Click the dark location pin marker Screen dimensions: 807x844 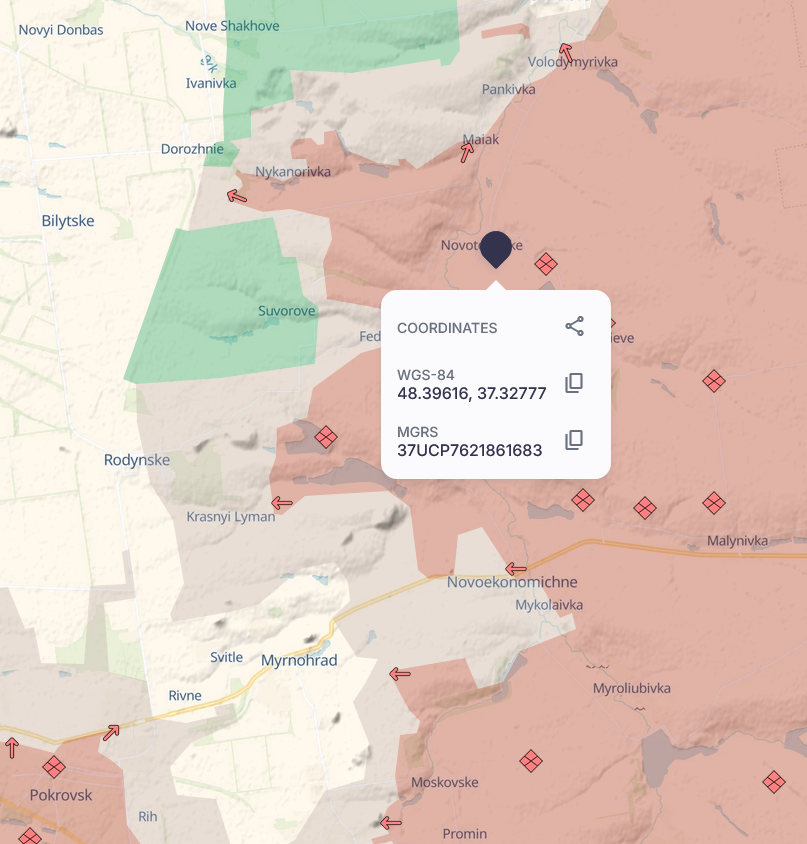[x=496, y=249]
